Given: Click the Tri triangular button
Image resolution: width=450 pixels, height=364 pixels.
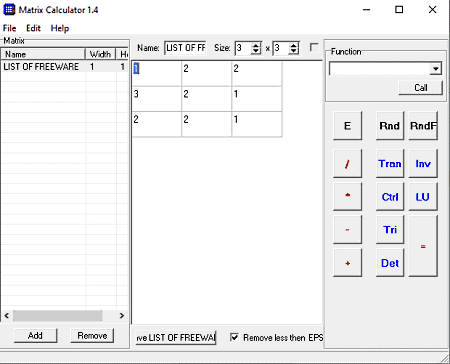Looking at the screenshot, I should (x=390, y=230).
